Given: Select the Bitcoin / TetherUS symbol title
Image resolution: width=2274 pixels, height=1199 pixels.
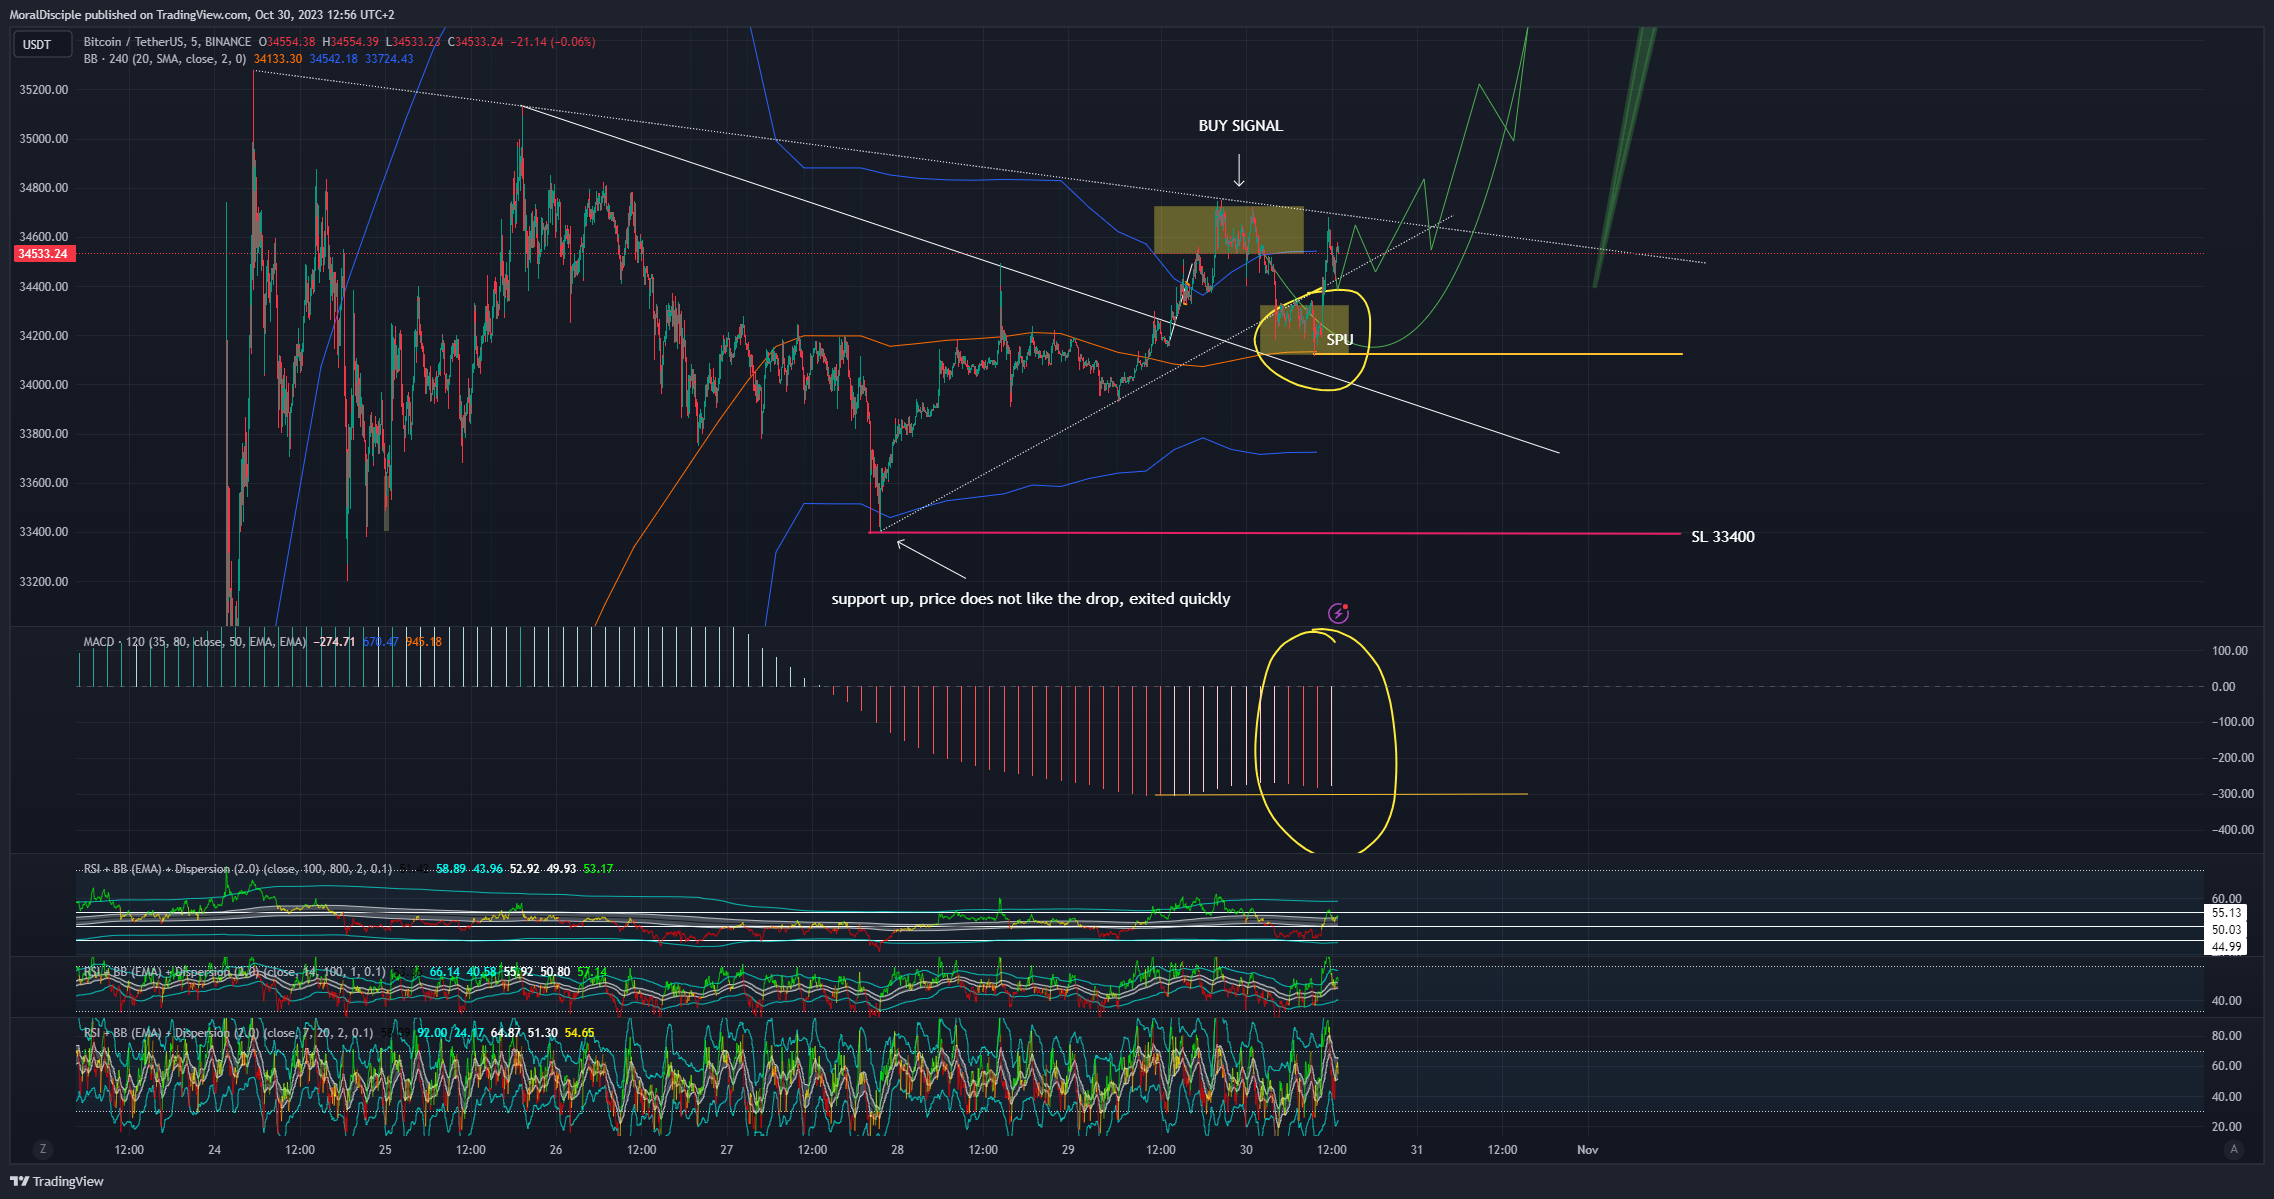Looking at the screenshot, I should tap(167, 42).
